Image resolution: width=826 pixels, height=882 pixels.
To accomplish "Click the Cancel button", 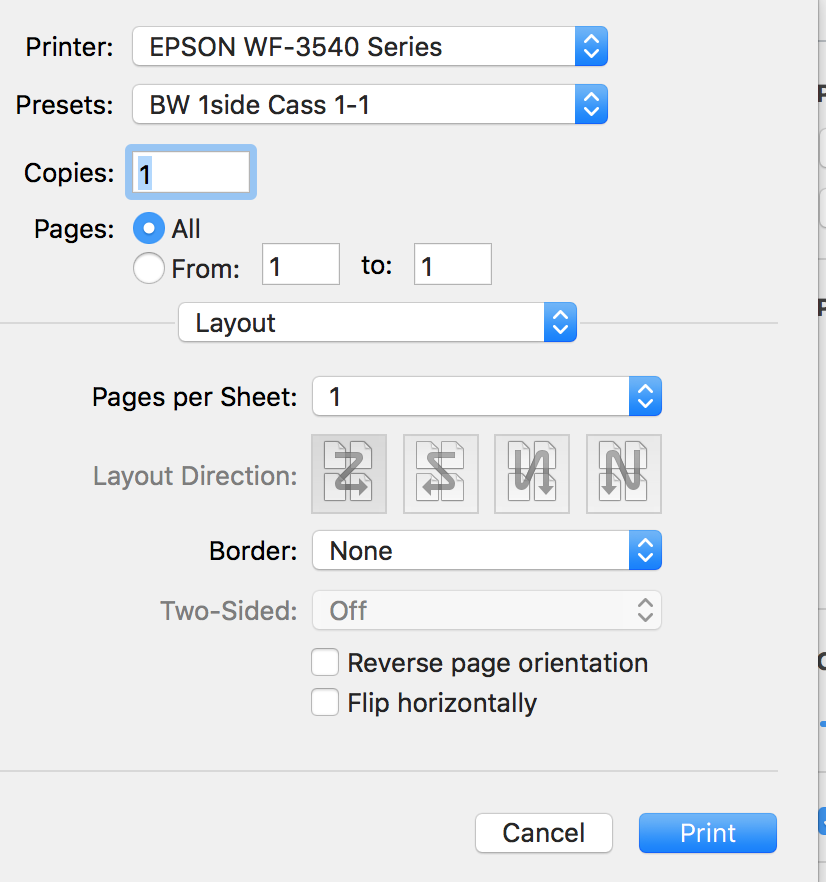I will (x=543, y=832).
